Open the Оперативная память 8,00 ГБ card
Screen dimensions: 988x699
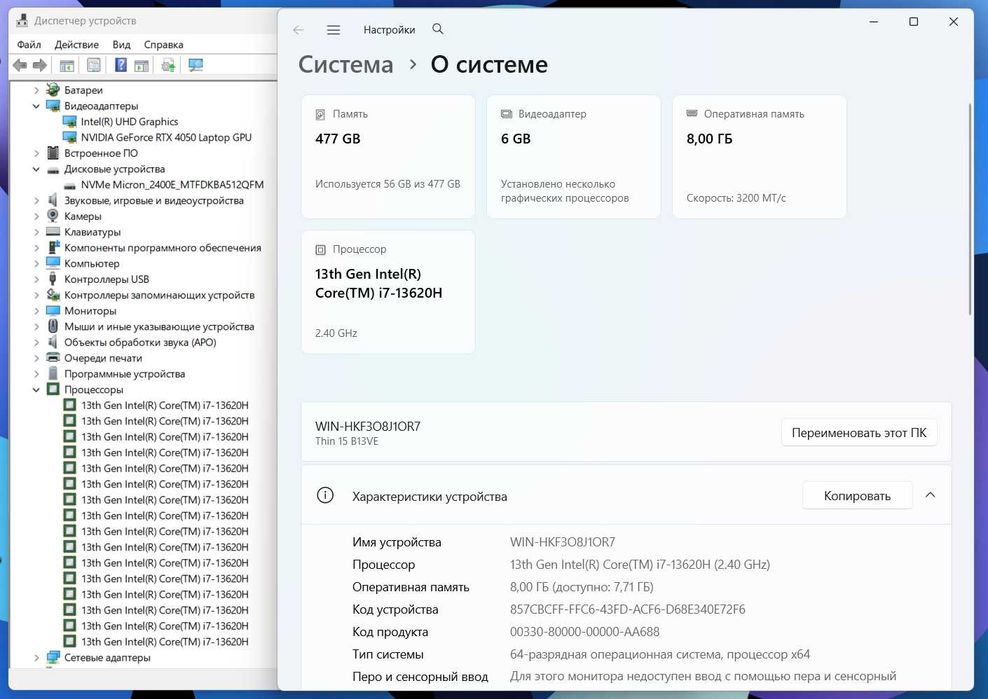(x=759, y=157)
